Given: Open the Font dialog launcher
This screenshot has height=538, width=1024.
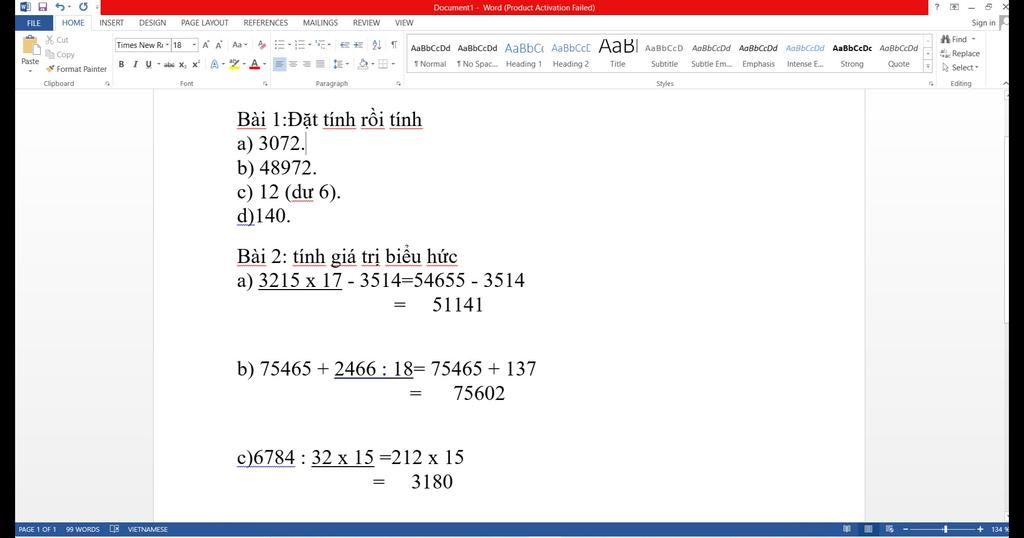Looking at the screenshot, I should [265, 84].
